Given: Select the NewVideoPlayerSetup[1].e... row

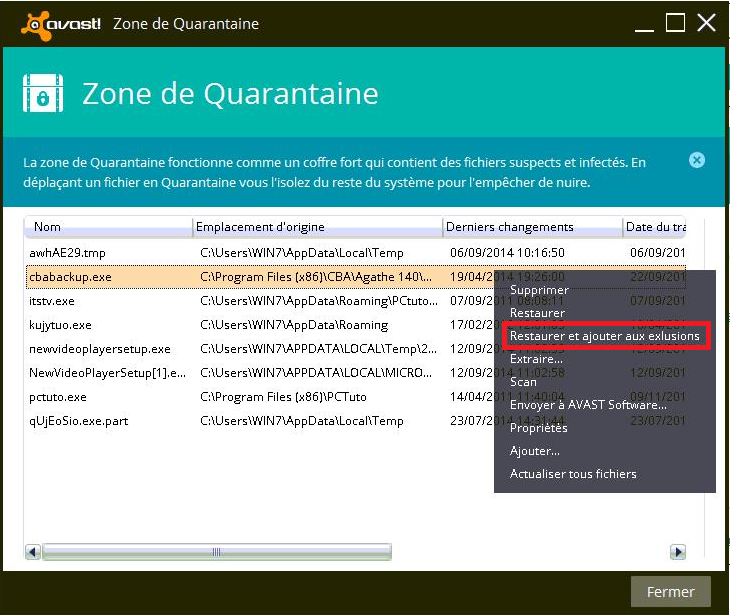Looking at the screenshot, I should tap(260, 373).
